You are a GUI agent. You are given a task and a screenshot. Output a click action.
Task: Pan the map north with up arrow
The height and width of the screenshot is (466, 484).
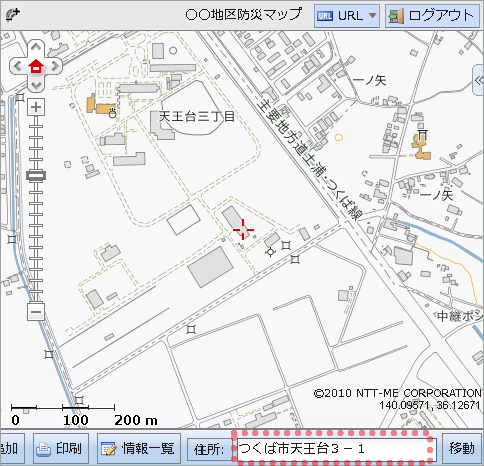[36, 47]
